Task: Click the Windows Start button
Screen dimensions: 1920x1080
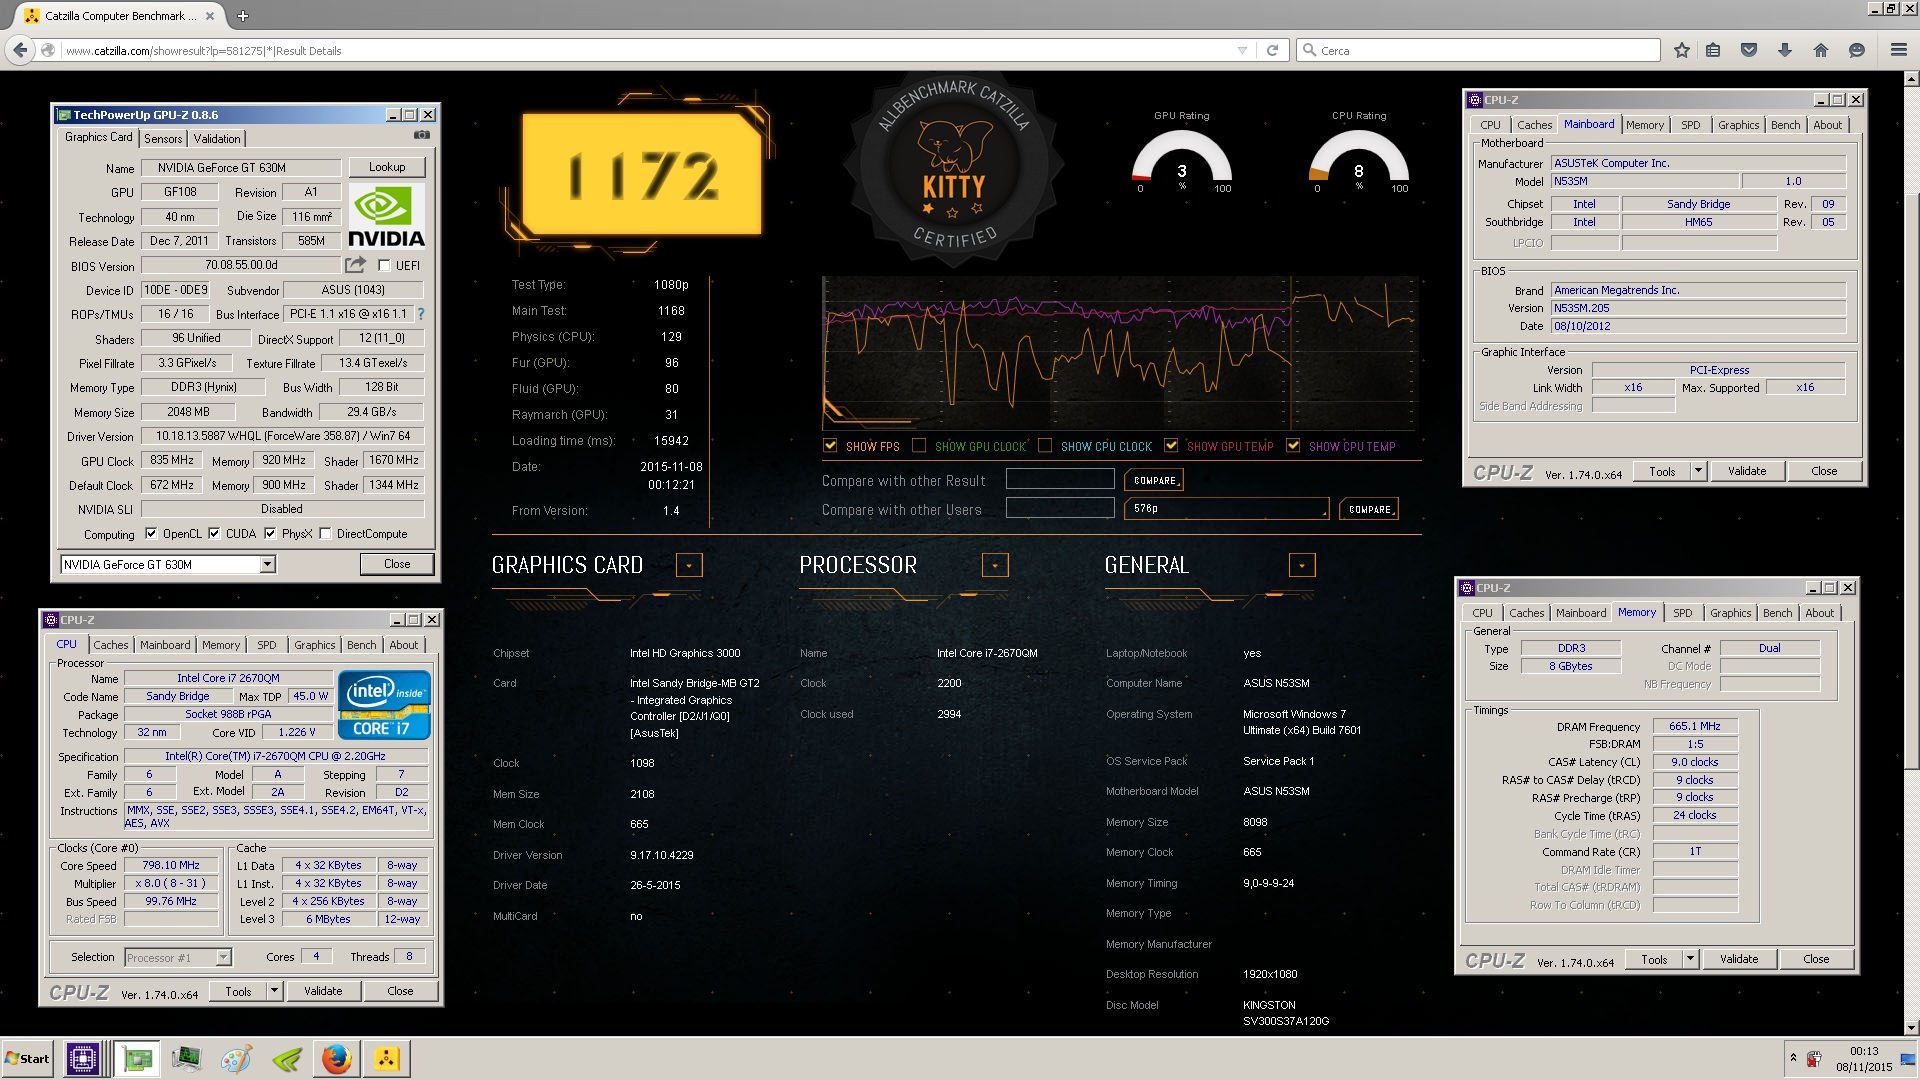Action: pyautogui.click(x=27, y=1059)
